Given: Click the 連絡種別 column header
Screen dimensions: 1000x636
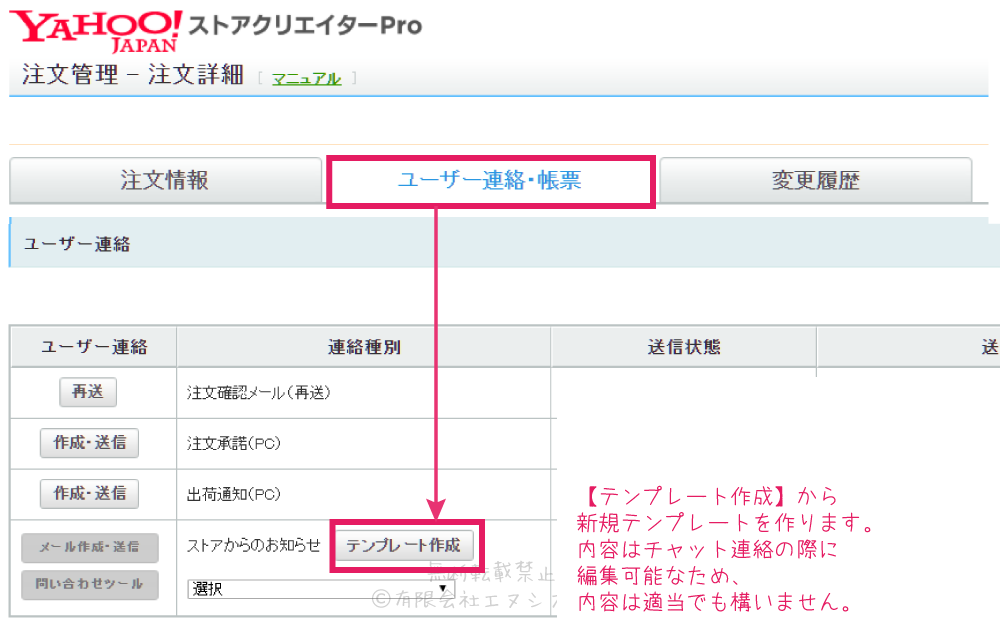Looking at the screenshot, I should click(x=364, y=347).
